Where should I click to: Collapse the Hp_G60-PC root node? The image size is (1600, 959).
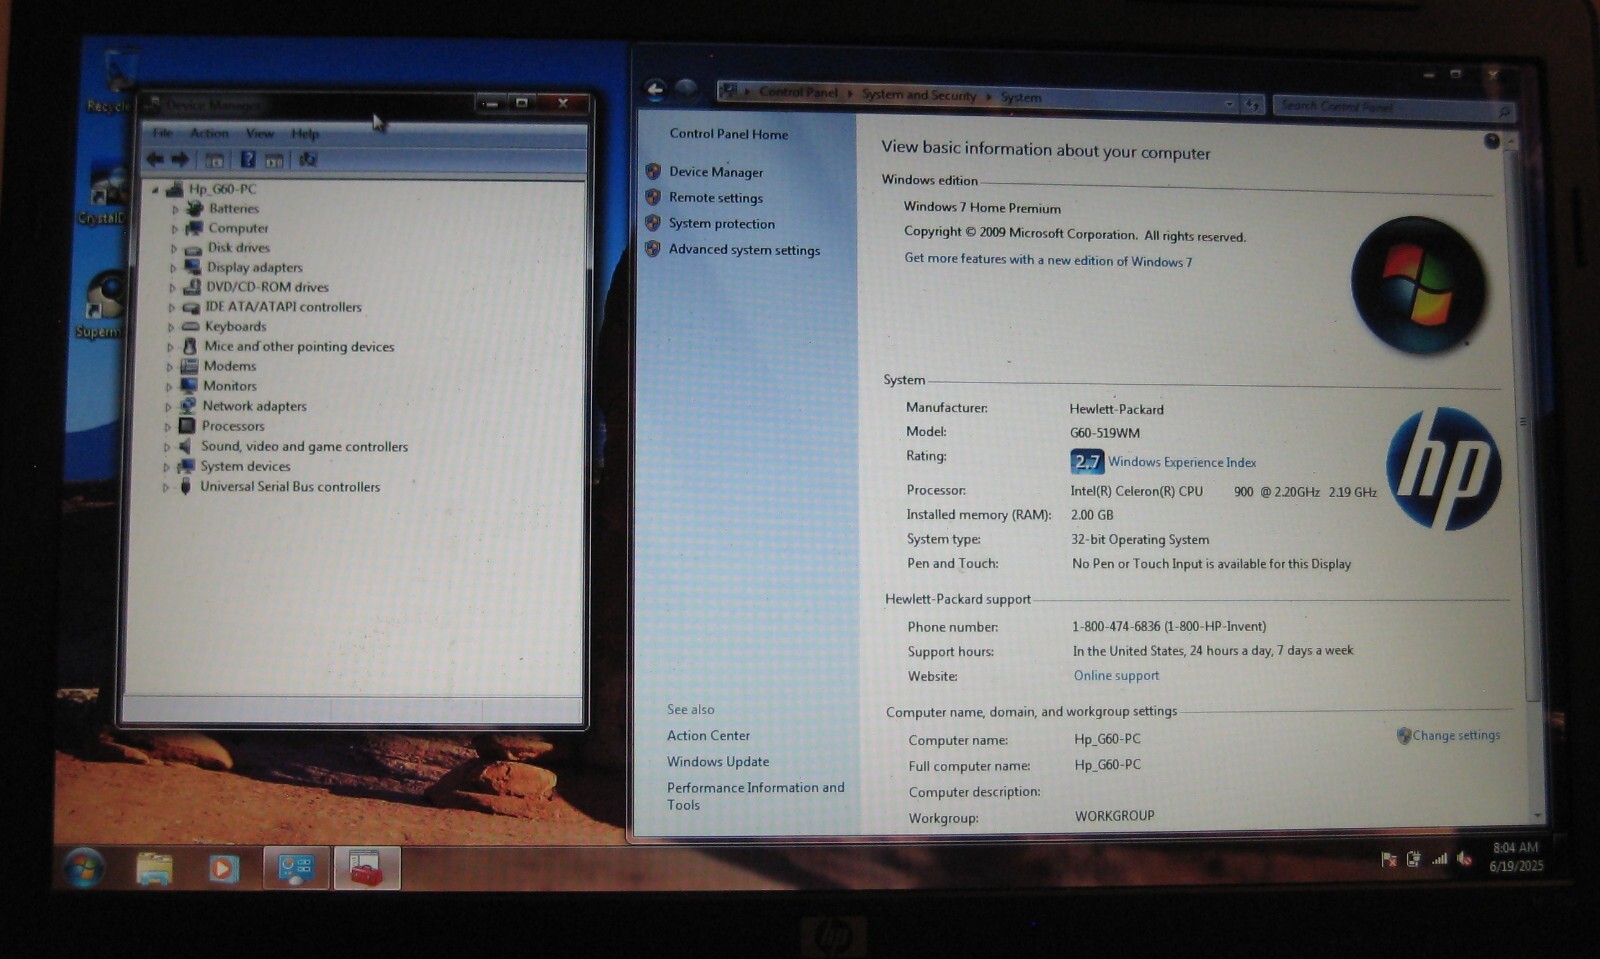155,189
